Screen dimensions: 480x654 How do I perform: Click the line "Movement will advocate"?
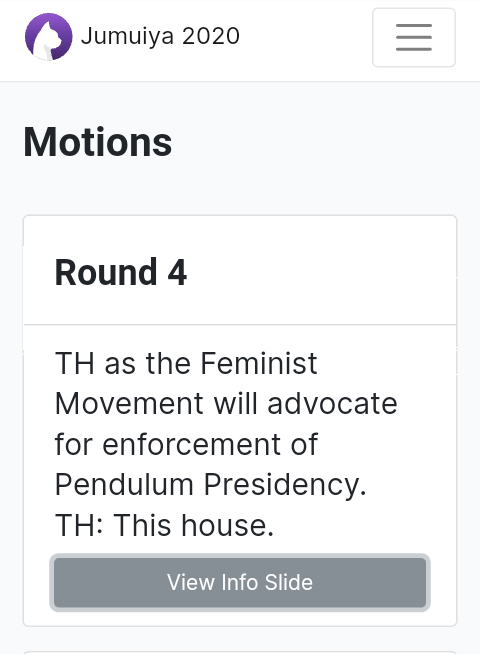point(226,404)
